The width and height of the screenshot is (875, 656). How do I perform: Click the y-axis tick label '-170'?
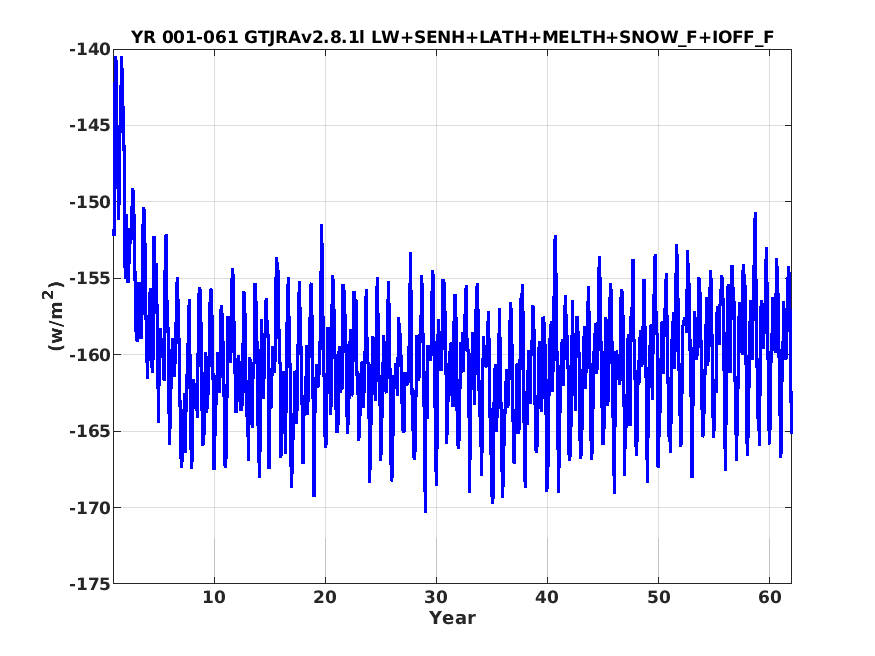[90, 508]
